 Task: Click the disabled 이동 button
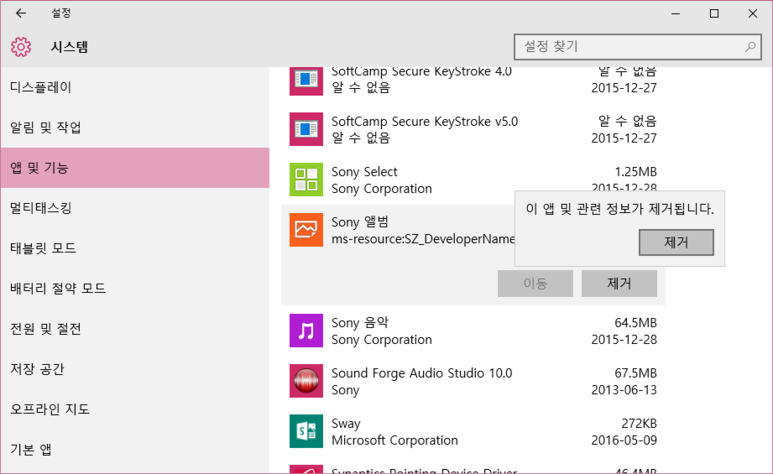pos(535,284)
